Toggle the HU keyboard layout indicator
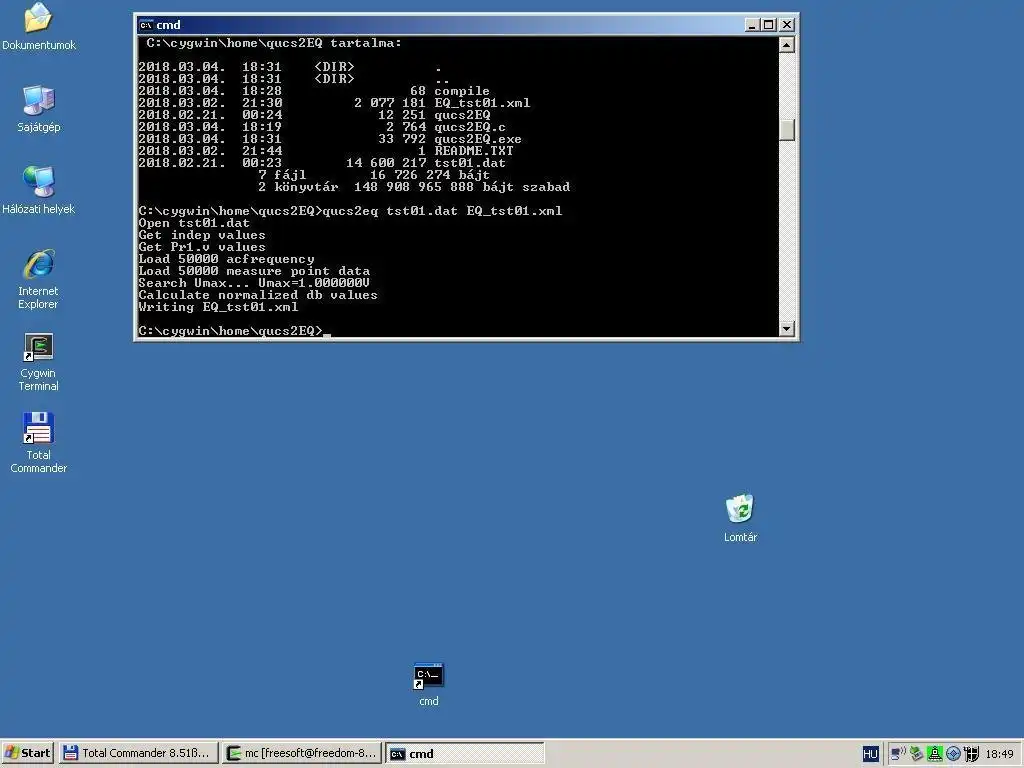This screenshot has width=1024, height=768. click(x=870, y=753)
